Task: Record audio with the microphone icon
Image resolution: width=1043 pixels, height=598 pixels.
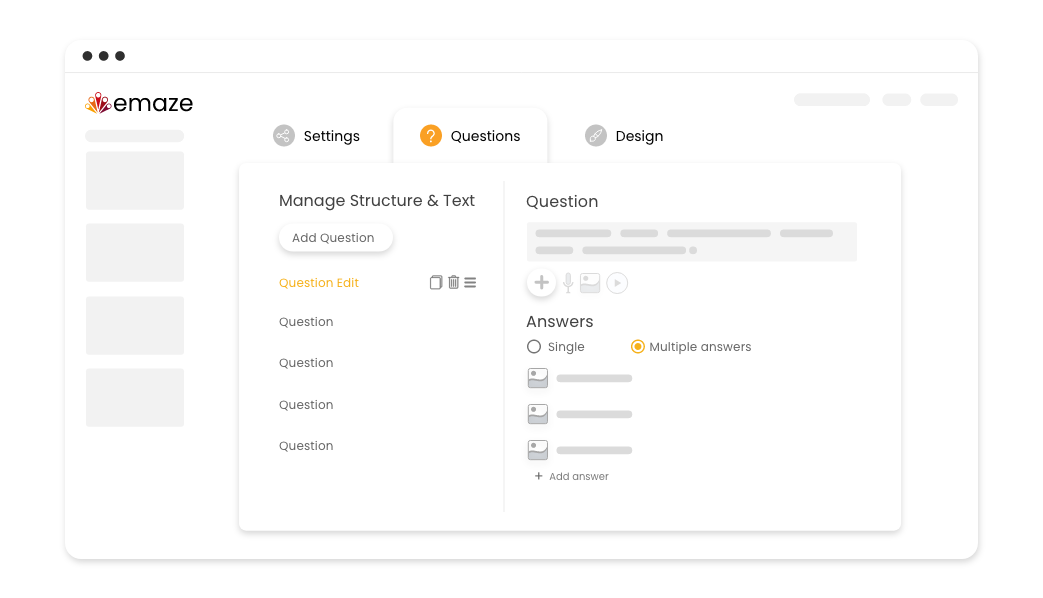Action: click(567, 283)
